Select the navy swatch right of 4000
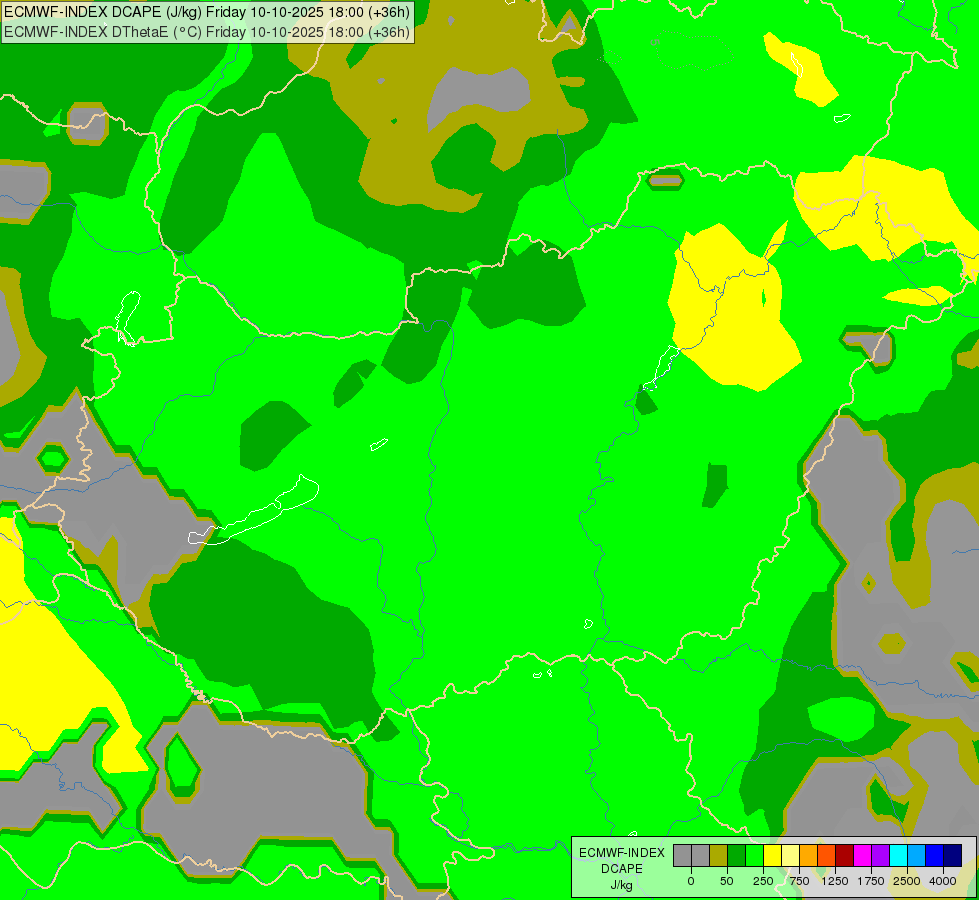This screenshot has height=900, width=979. tap(952, 855)
